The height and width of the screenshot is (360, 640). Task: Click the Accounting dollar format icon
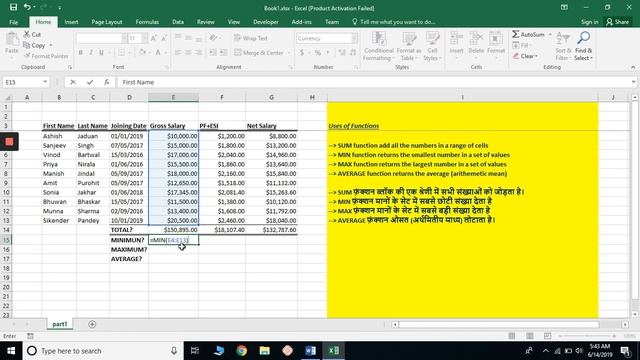click(302, 53)
